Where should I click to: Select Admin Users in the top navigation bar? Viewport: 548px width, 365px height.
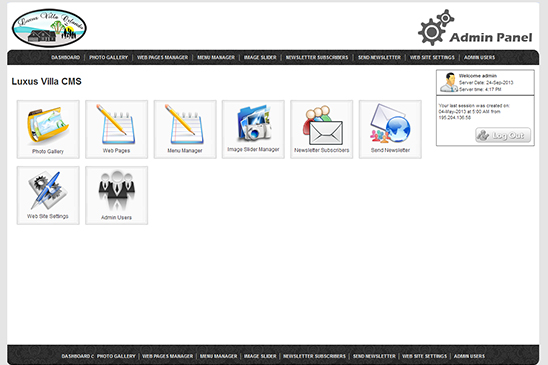pyautogui.click(x=480, y=57)
